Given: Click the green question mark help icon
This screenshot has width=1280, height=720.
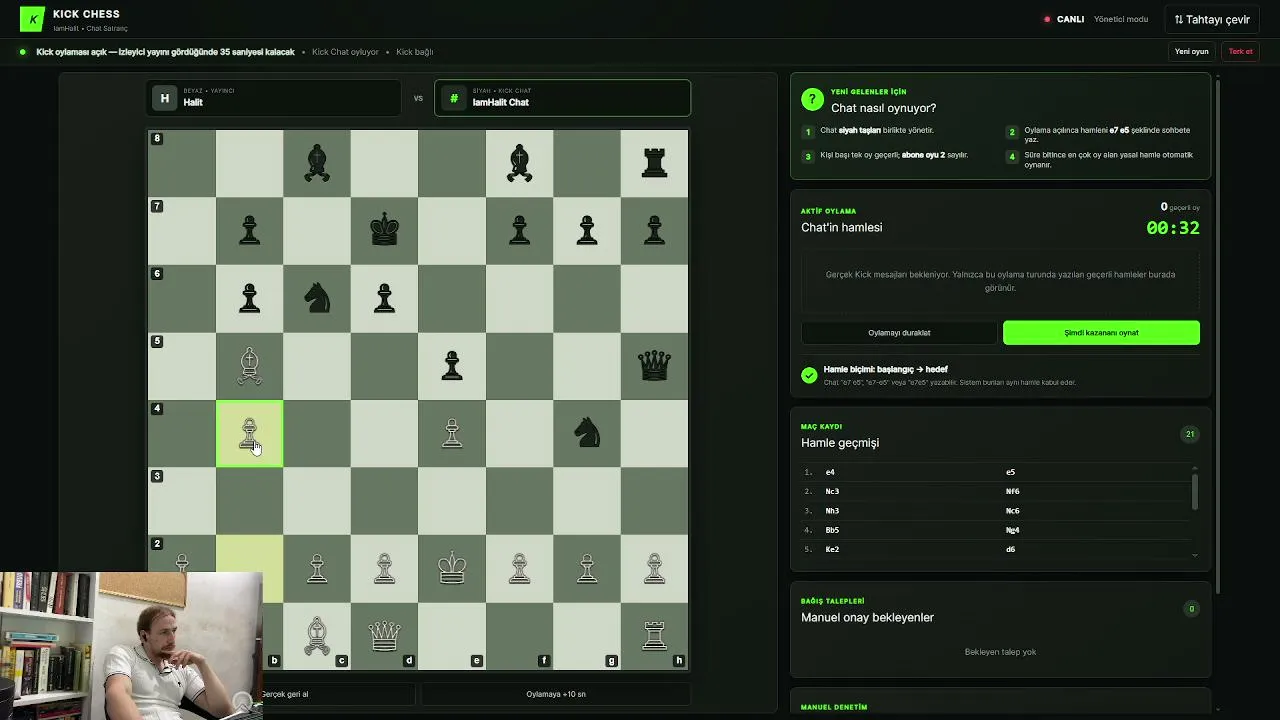Looking at the screenshot, I should point(812,99).
